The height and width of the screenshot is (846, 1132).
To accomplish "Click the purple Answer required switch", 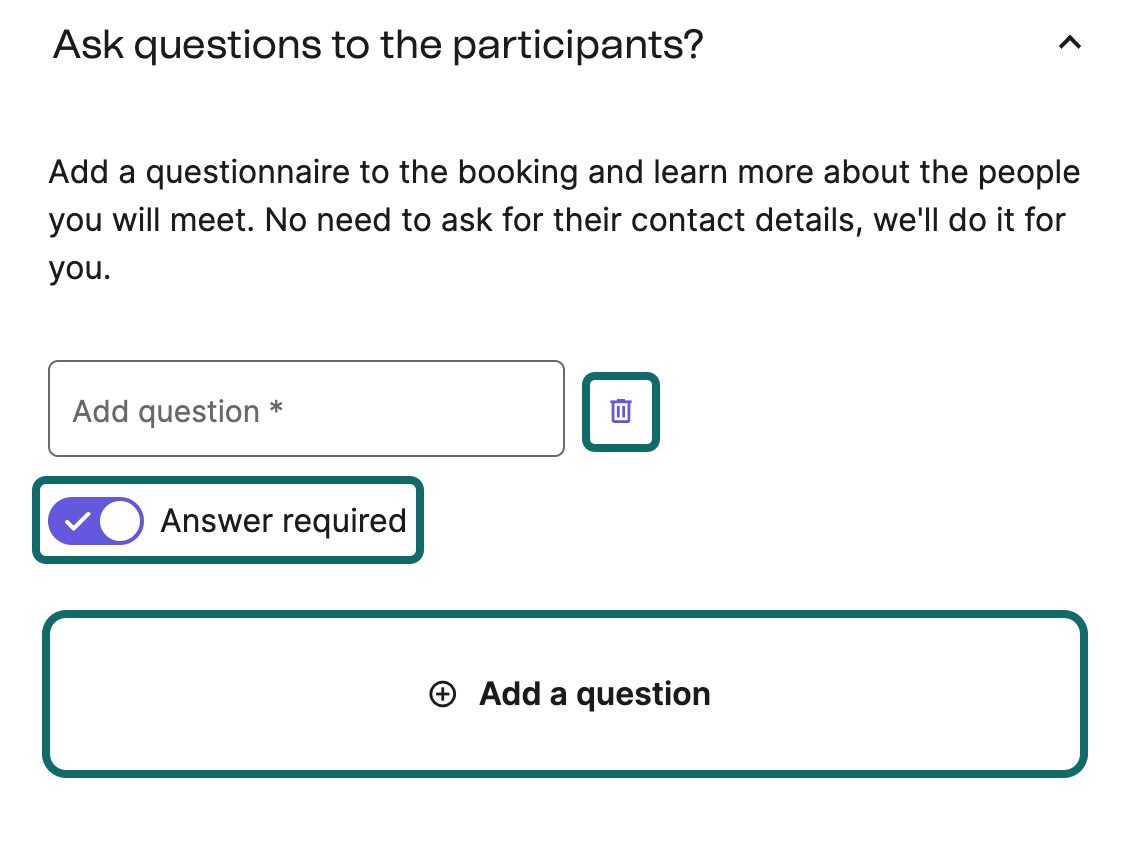I will point(96,520).
